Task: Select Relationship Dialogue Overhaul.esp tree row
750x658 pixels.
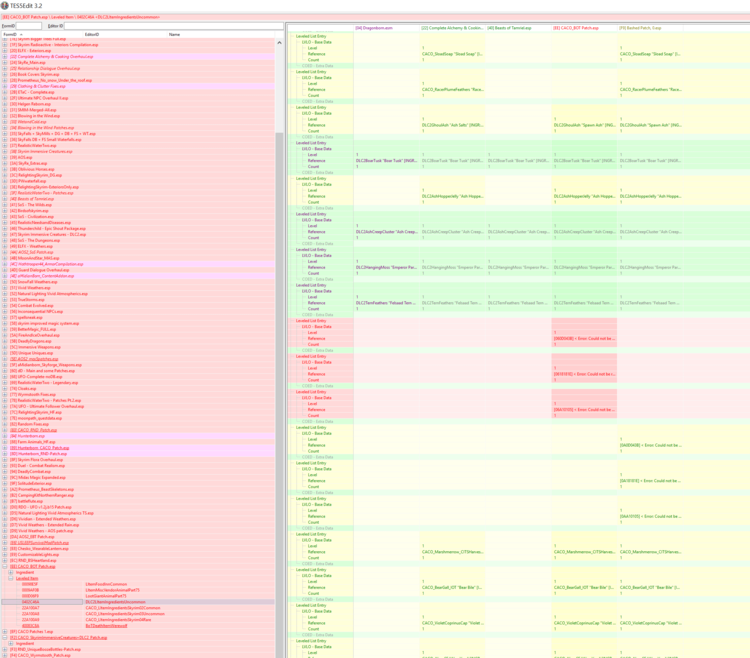Action: 138,68
